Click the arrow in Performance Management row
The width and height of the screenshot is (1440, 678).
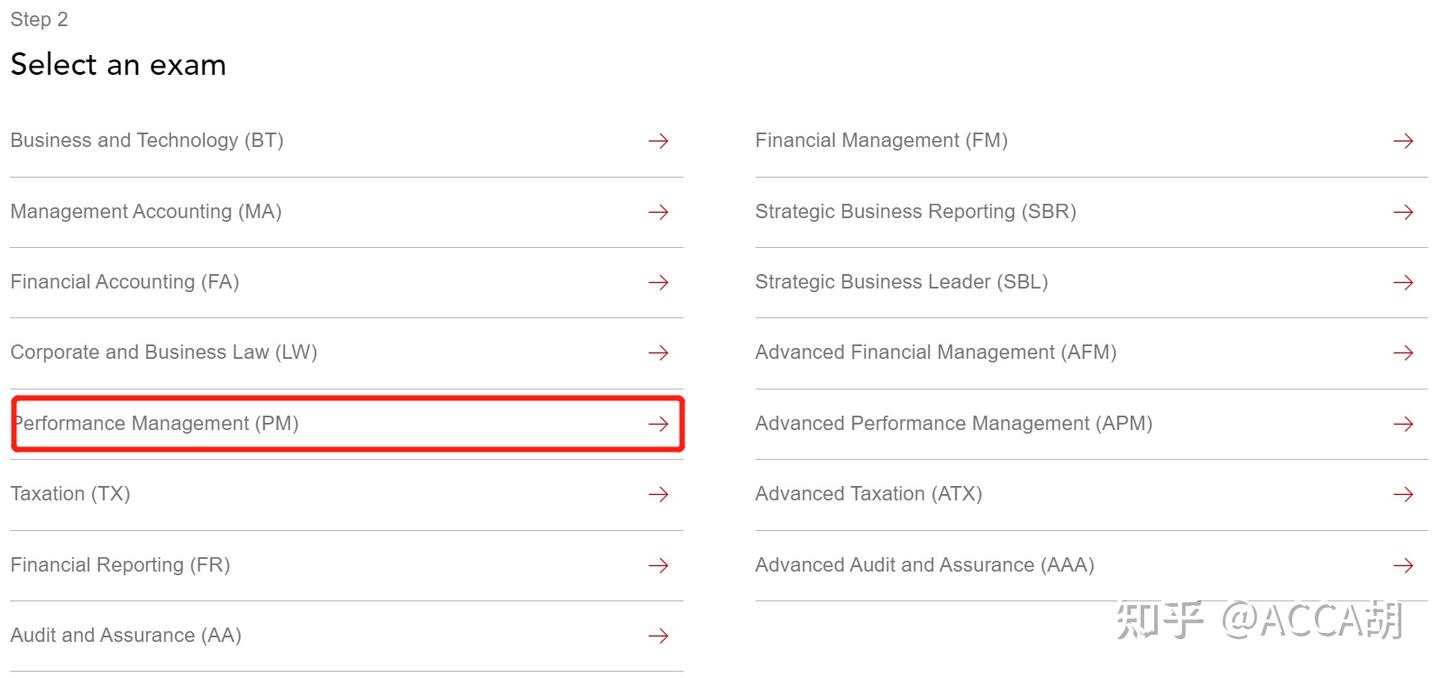(x=658, y=424)
